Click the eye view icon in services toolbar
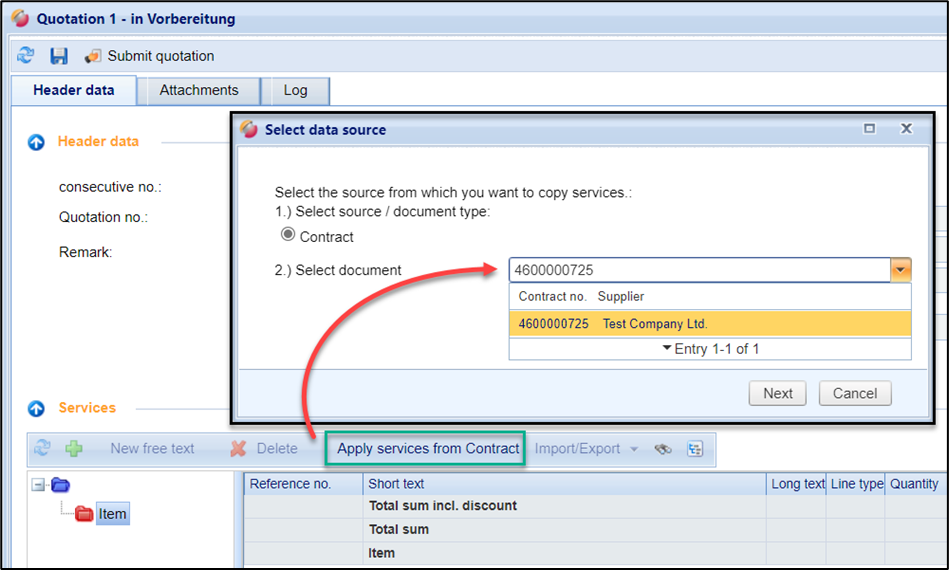This screenshot has height=570, width=949. tap(663, 449)
